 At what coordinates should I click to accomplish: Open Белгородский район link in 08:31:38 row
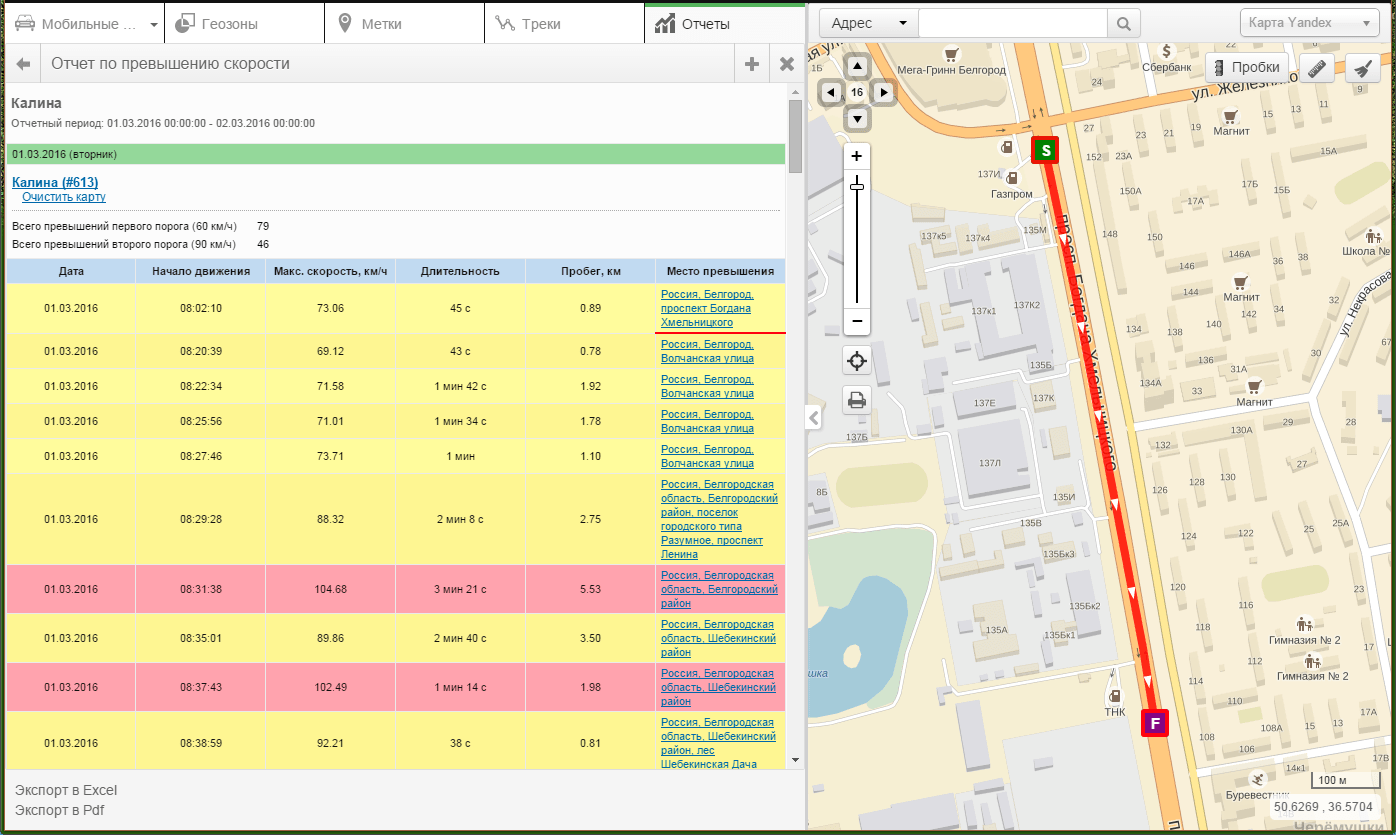coord(719,589)
